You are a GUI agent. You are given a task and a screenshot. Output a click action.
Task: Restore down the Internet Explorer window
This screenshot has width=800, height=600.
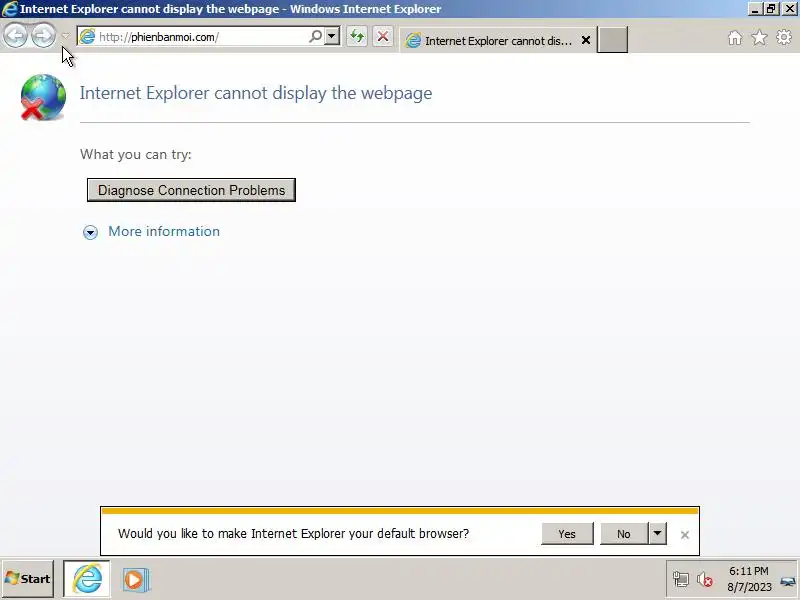[771, 9]
